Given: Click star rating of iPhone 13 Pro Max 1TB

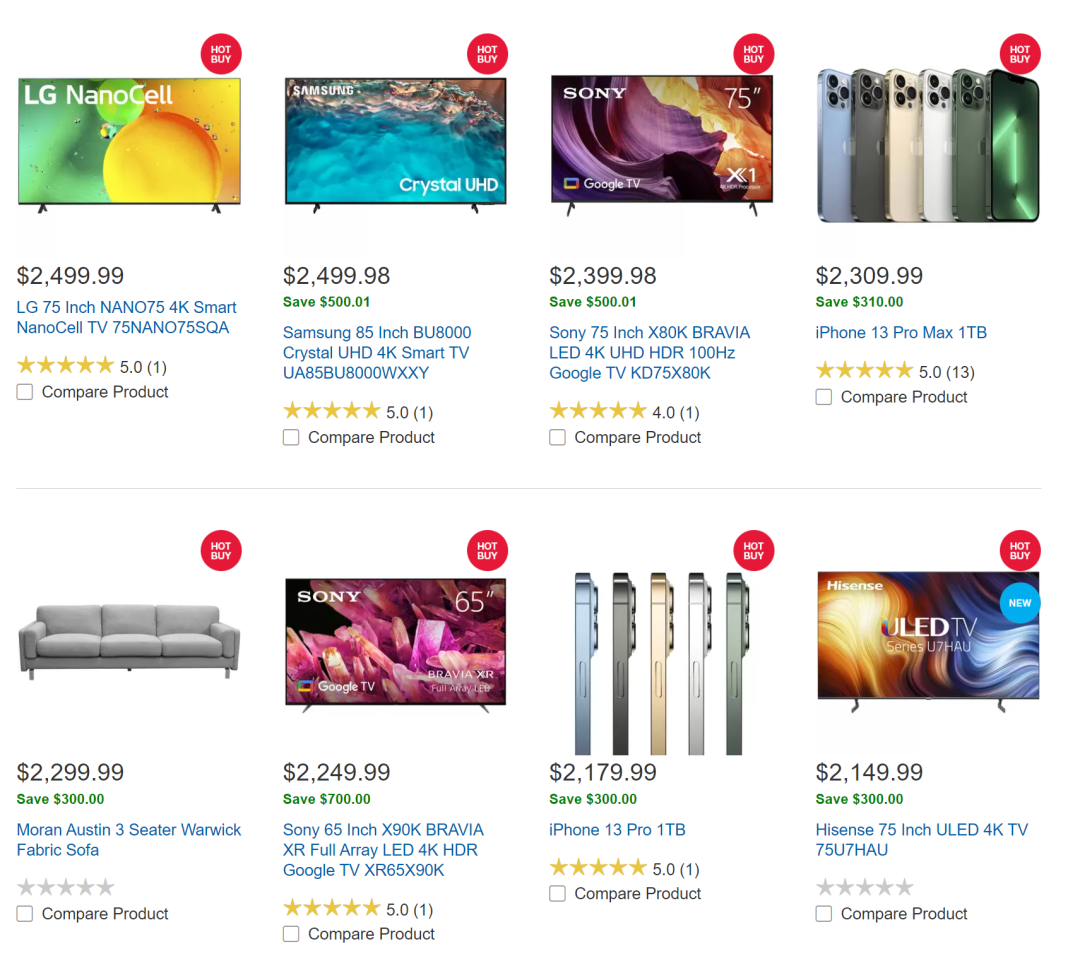Looking at the screenshot, I should tap(864, 370).
